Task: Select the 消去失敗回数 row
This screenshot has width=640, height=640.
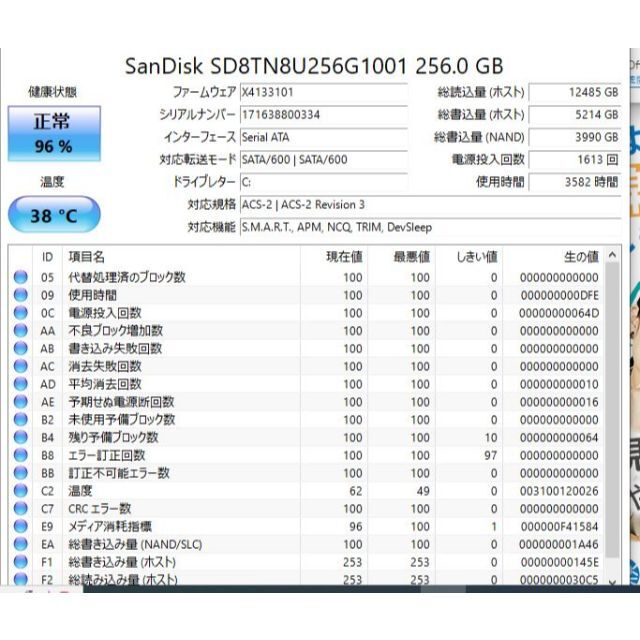Action: 307,366
